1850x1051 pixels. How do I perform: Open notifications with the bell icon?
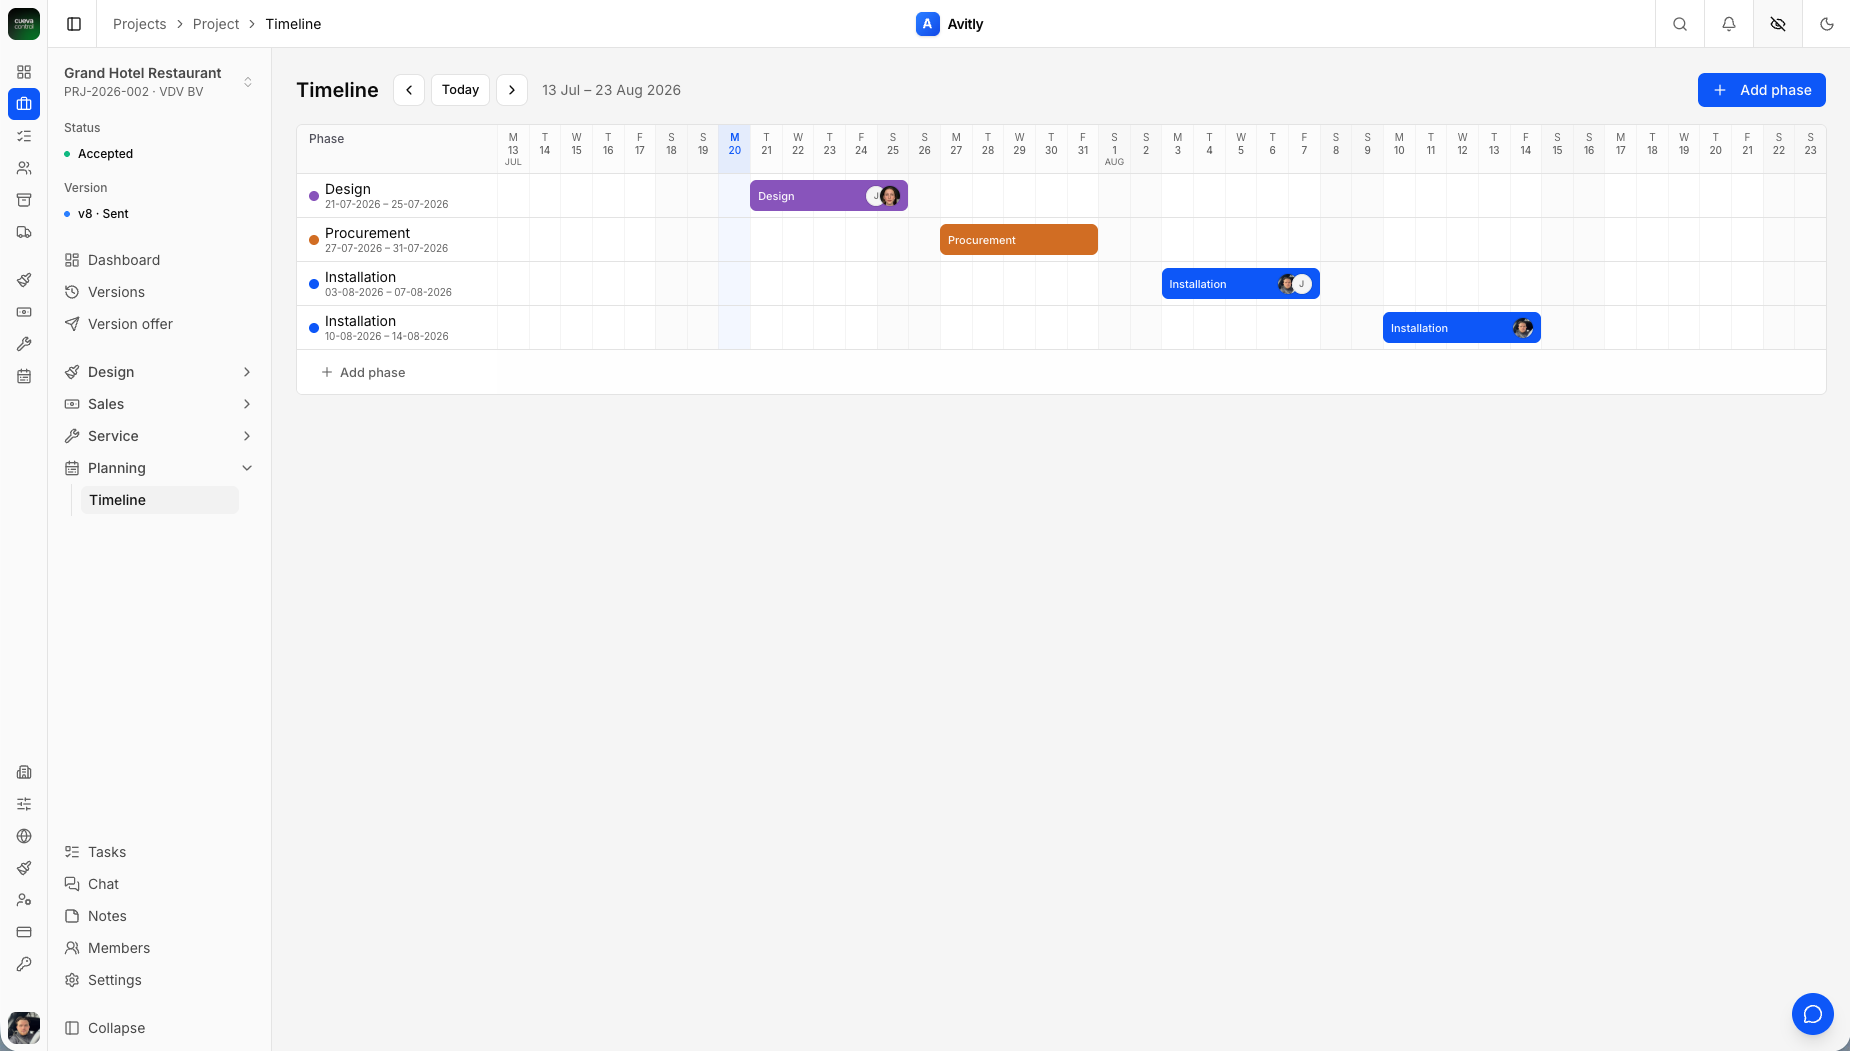[x=1729, y=24]
